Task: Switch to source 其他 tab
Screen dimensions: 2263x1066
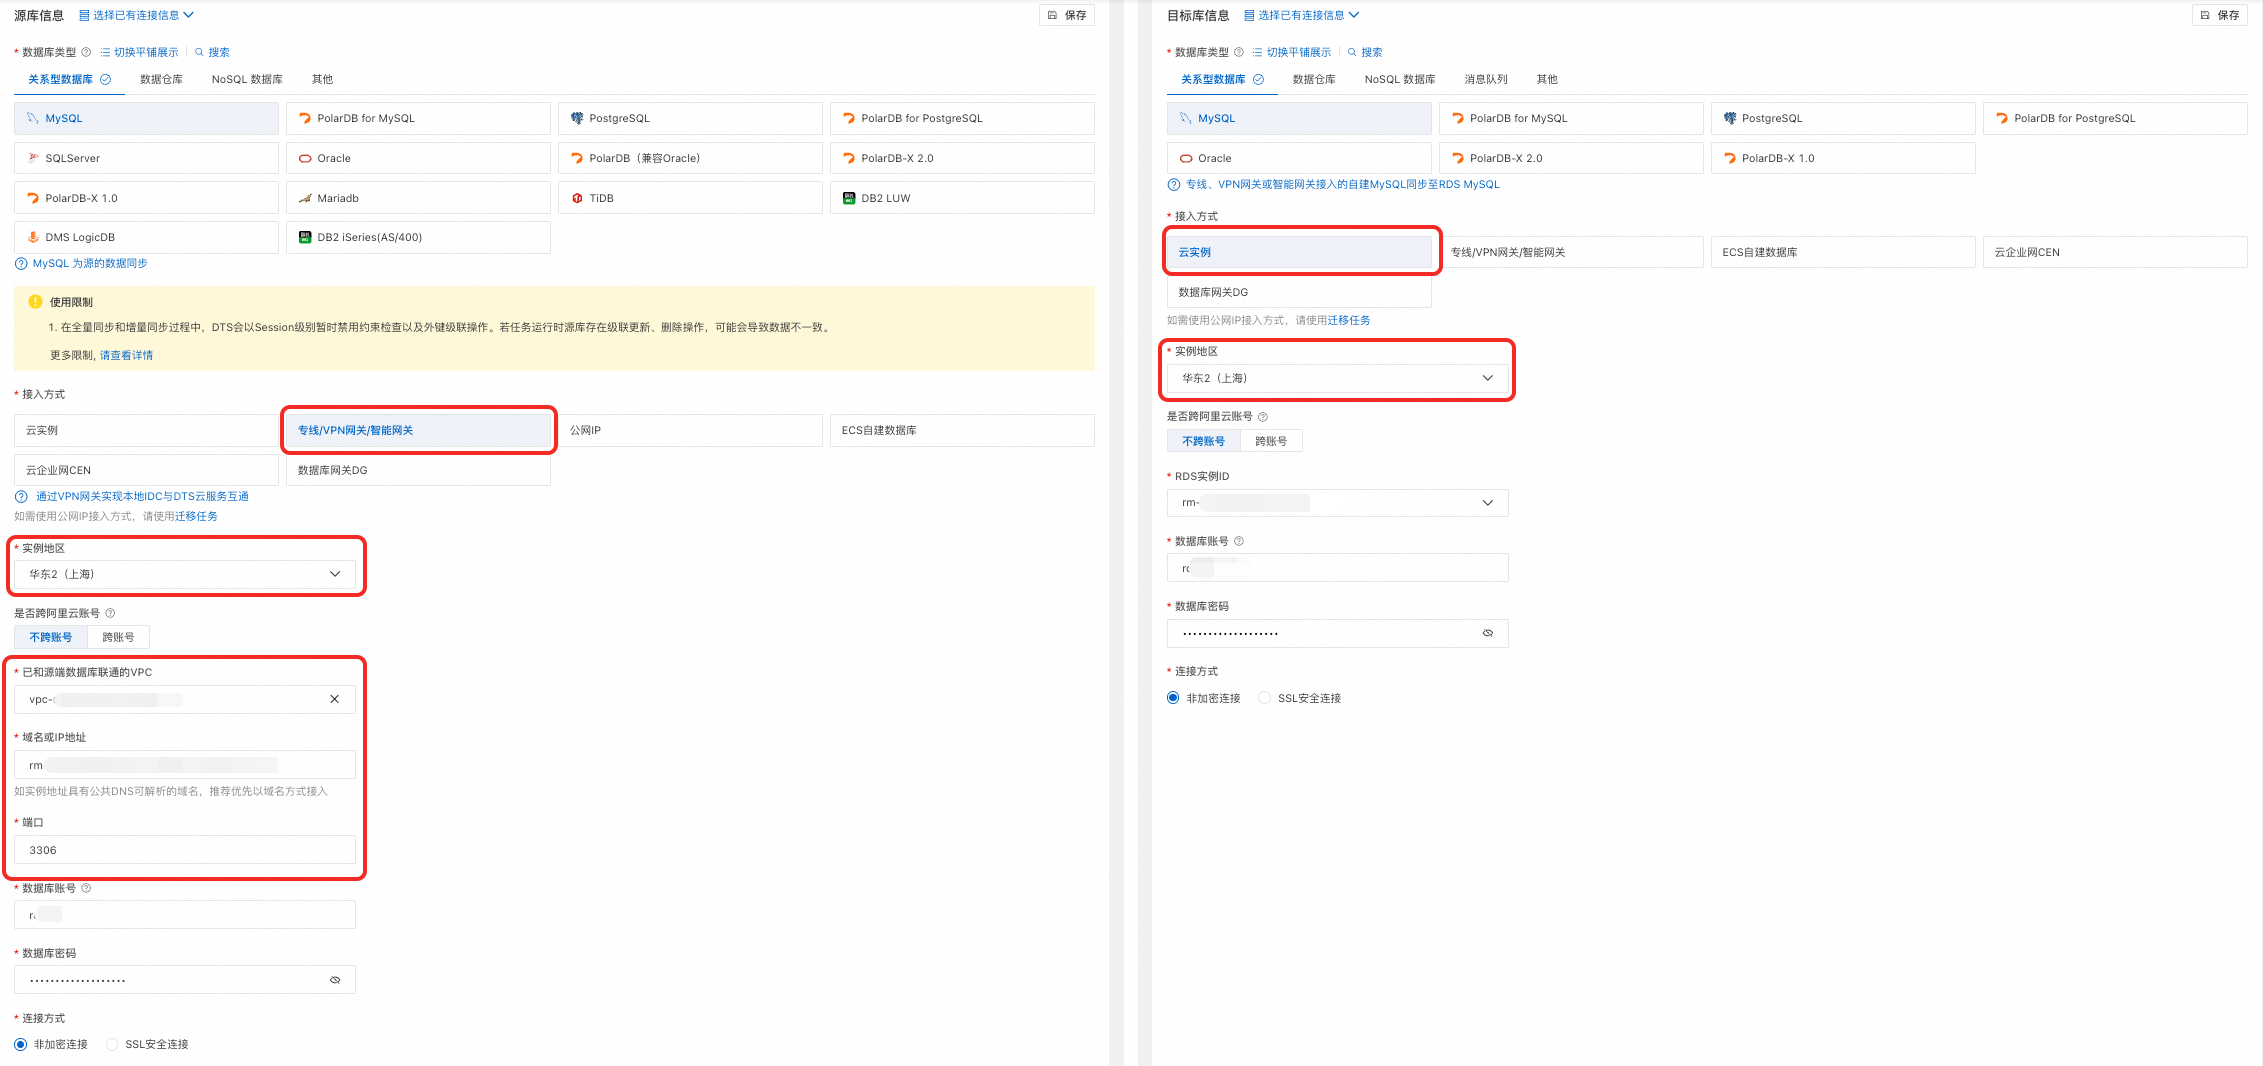Action: pyautogui.click(x=322, y=79)
